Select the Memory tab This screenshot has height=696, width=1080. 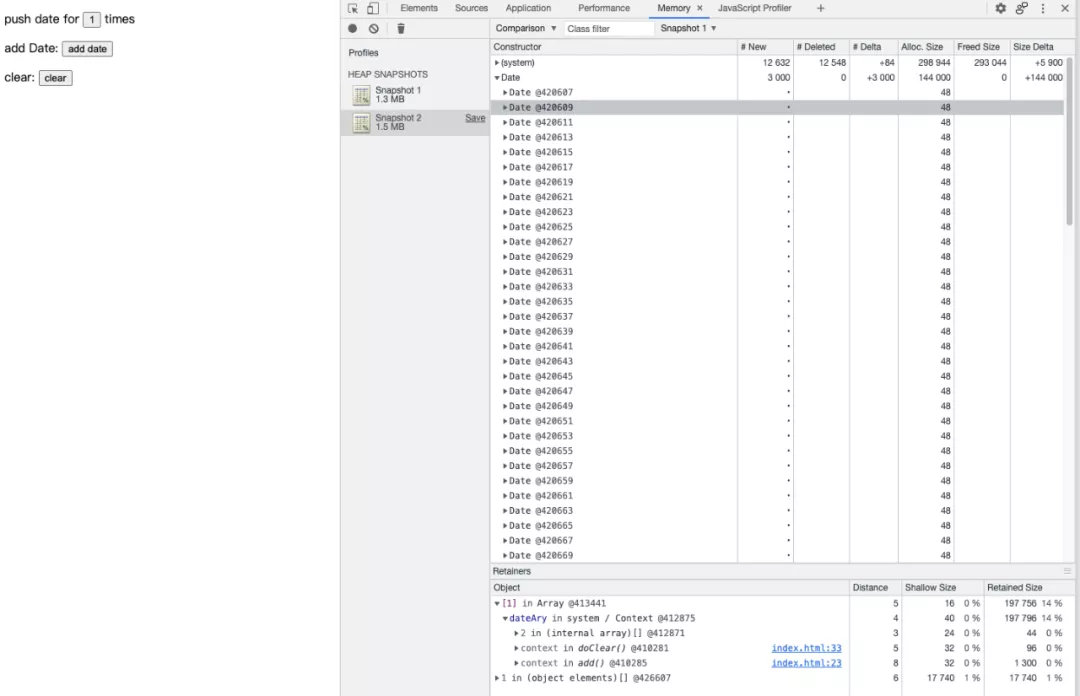tap(673, 8)
